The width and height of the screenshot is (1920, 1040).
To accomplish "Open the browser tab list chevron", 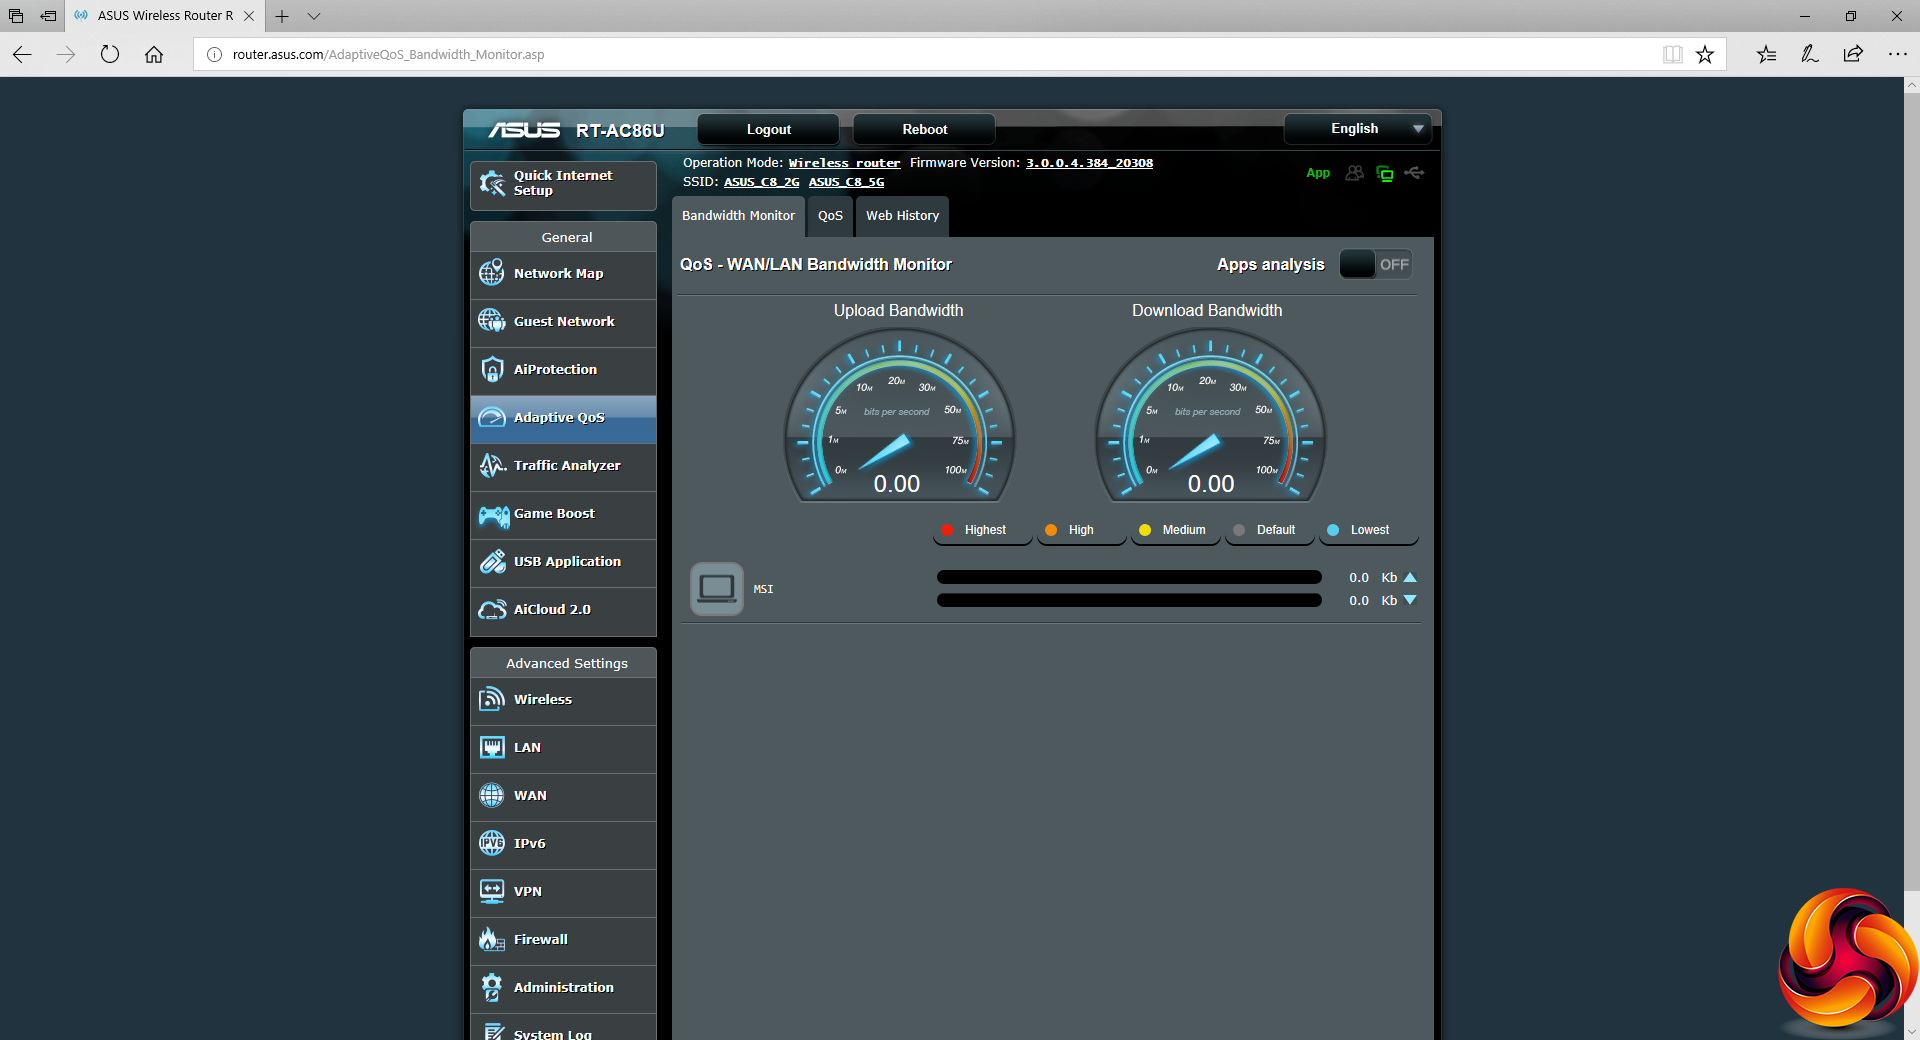I will [x=314, y=16].
